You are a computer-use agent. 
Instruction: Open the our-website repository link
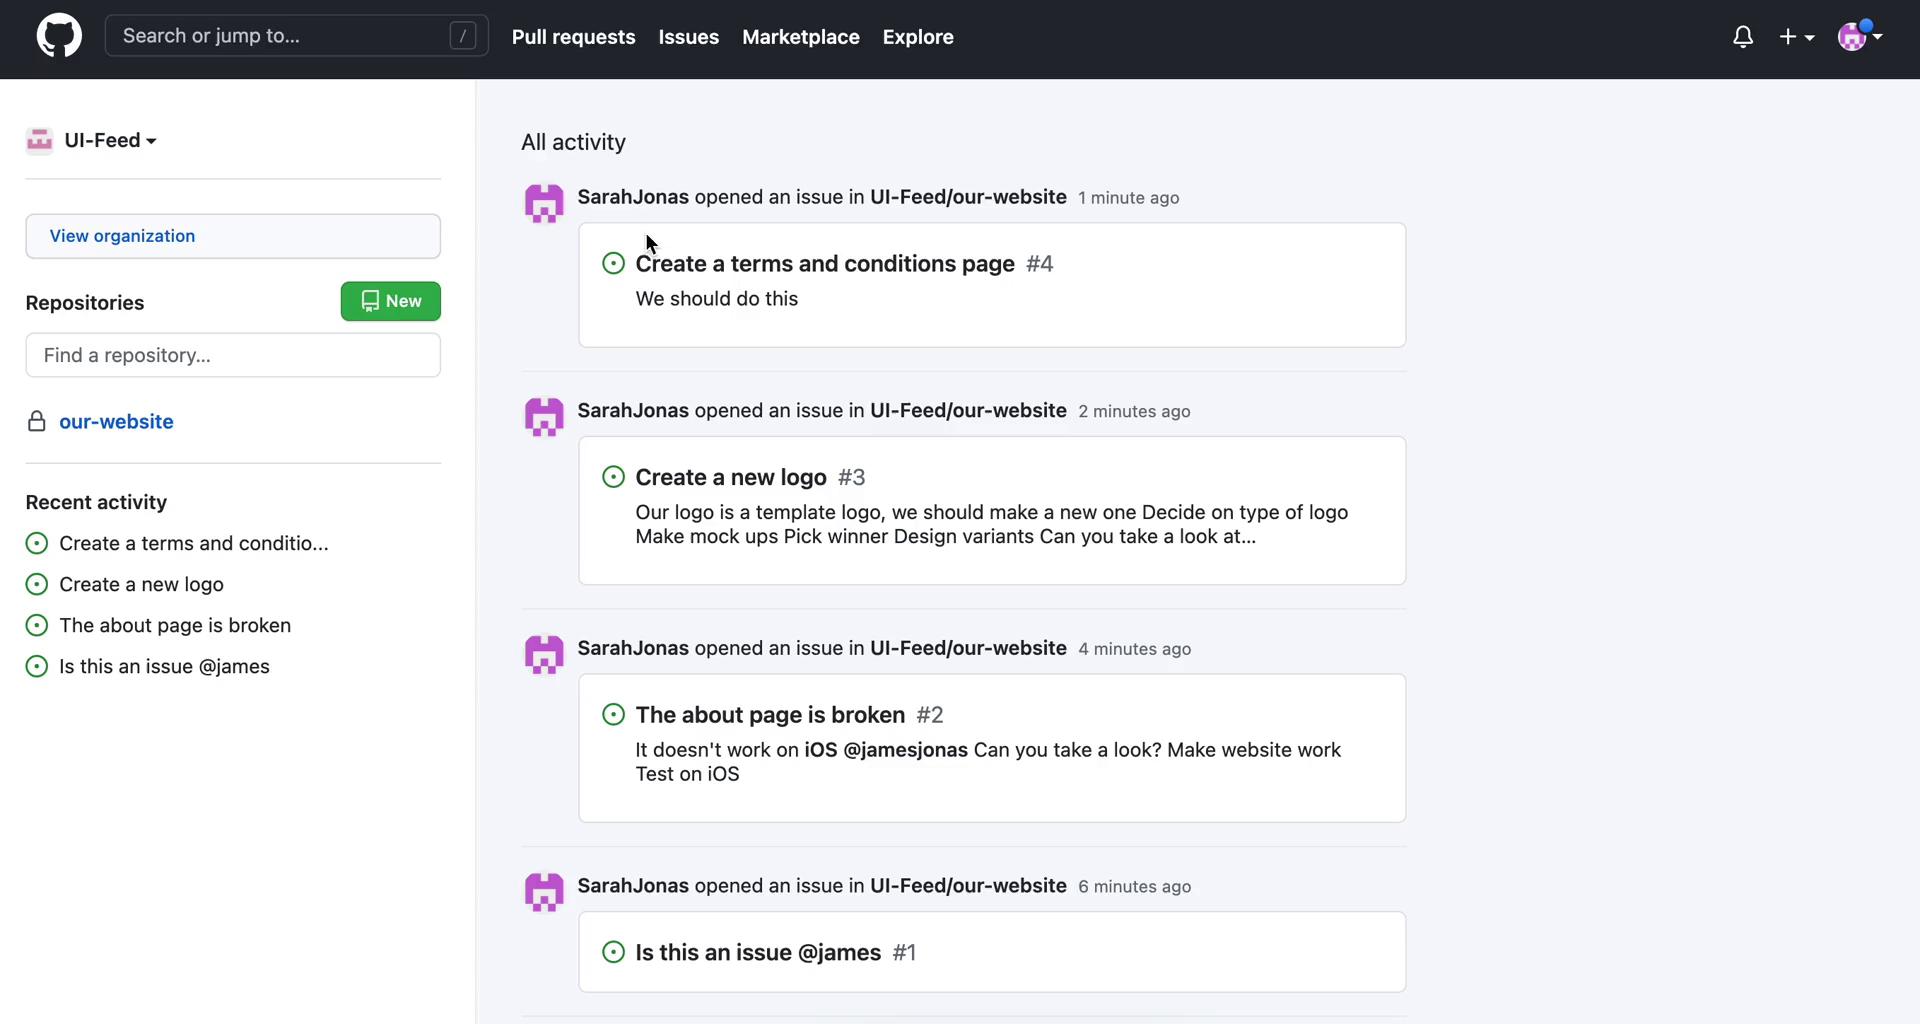pos(116,422)
